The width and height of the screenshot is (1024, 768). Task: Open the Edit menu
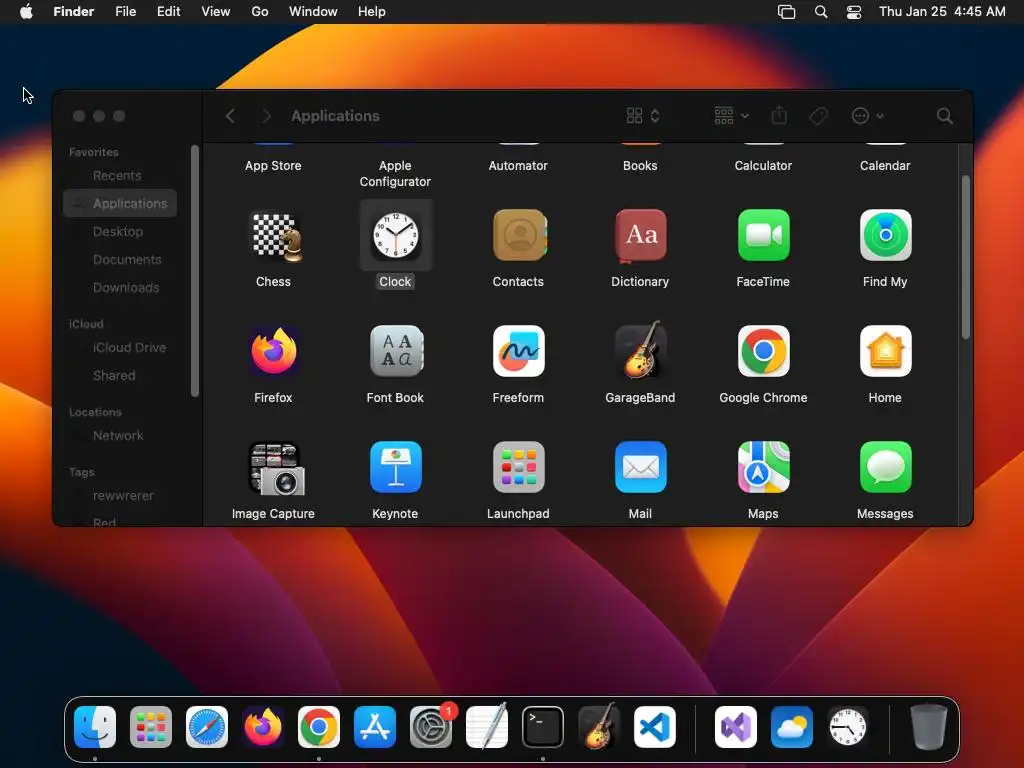[x=168, y=11]
